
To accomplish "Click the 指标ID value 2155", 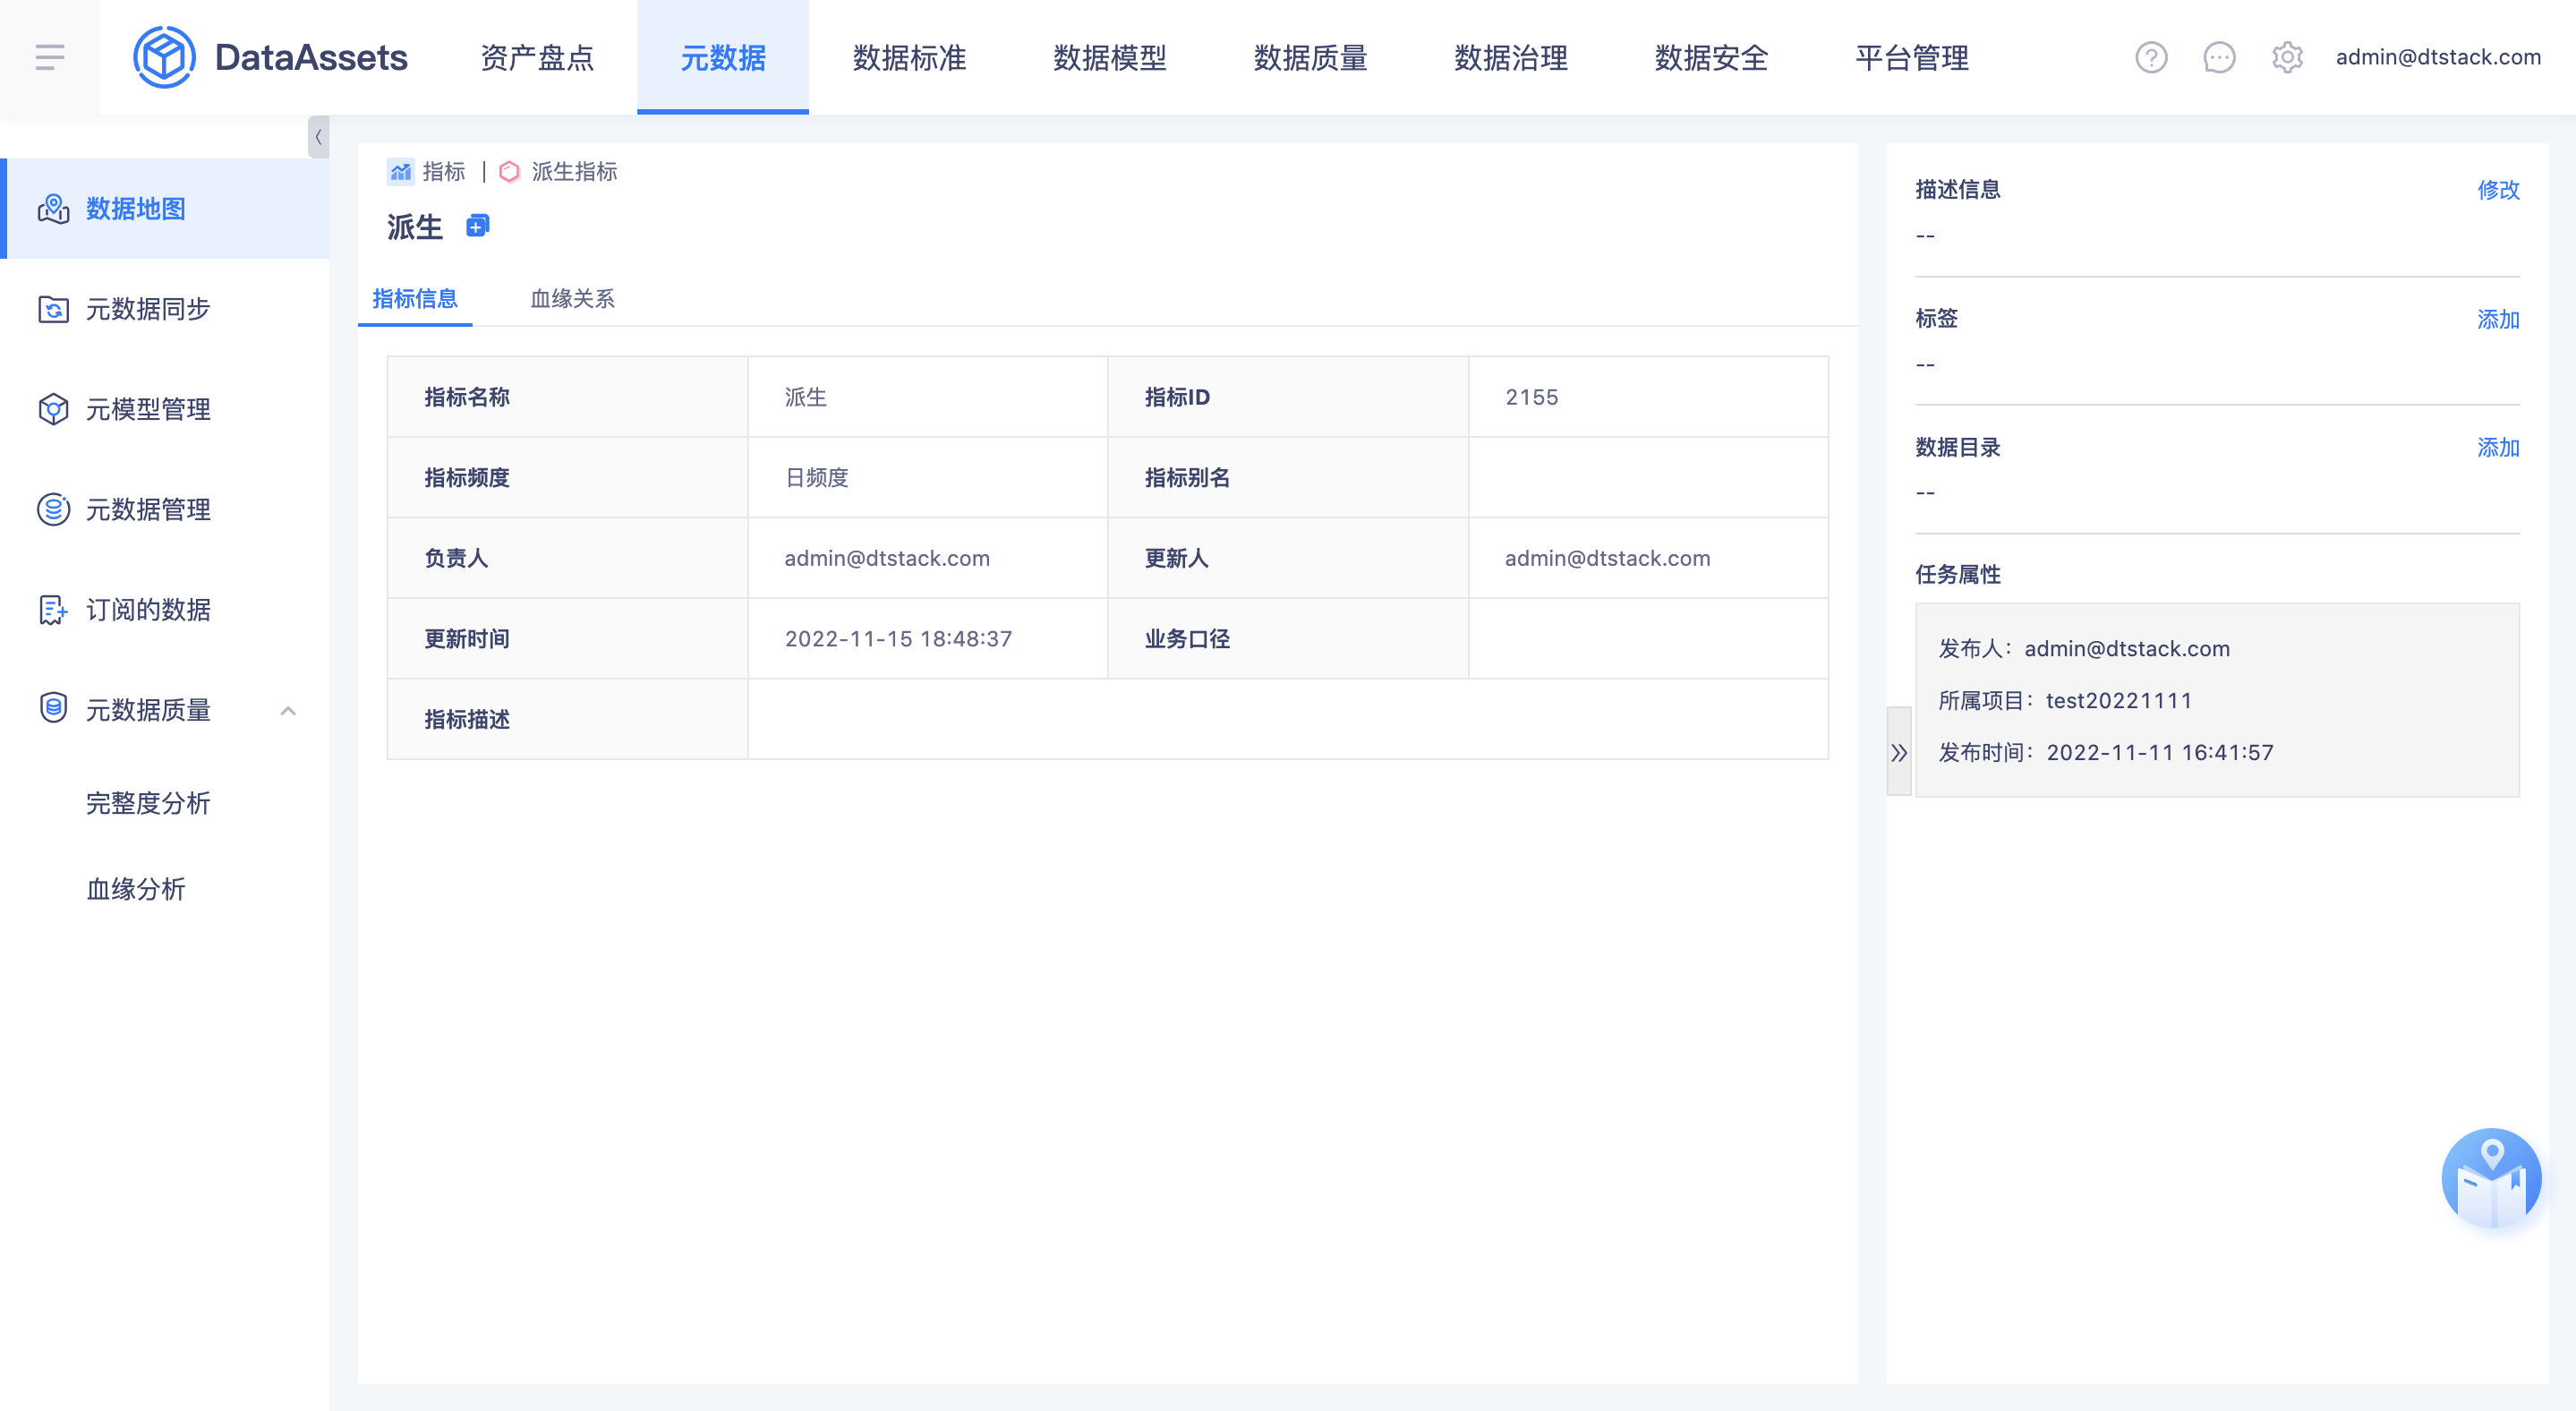I will (1531, 397).
